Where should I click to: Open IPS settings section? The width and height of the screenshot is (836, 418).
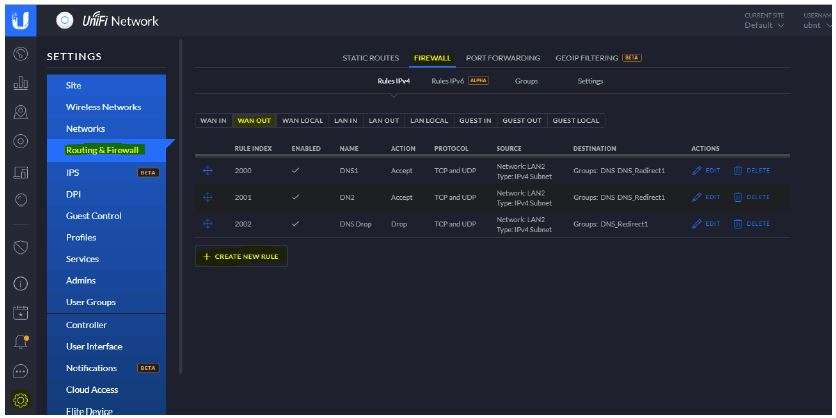(107, 173)
